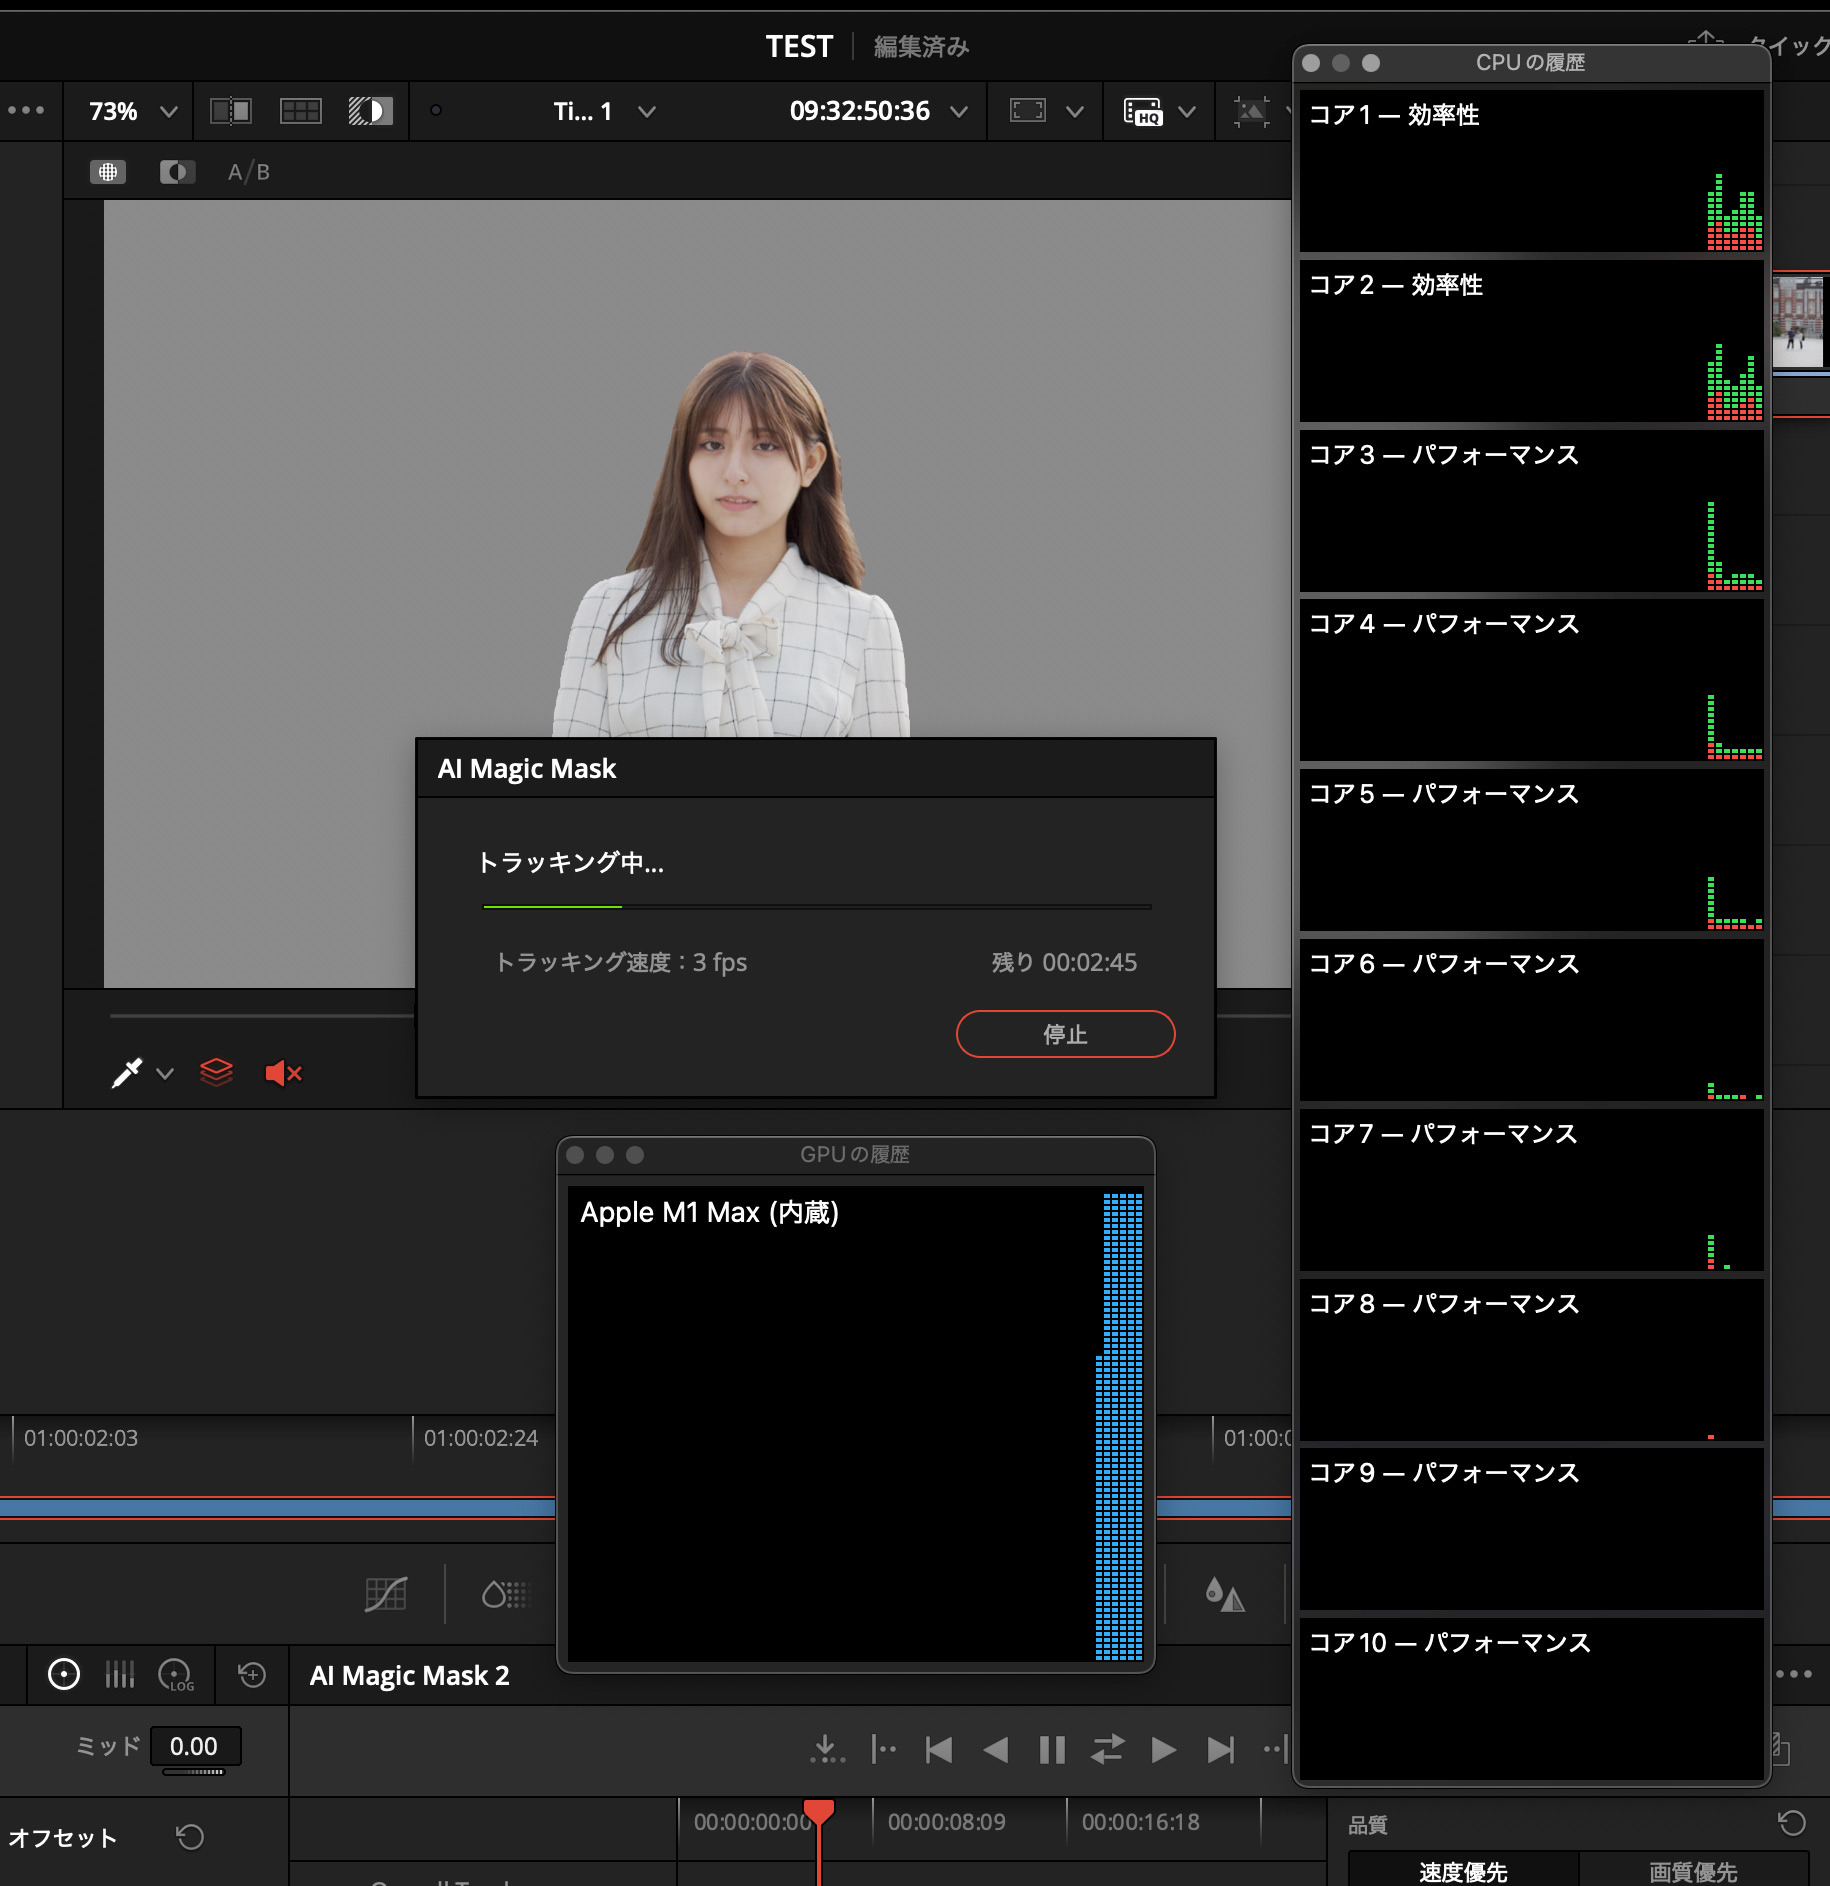Open the Curves palette icon
1830x1886 pixels.
[385, 1594]
